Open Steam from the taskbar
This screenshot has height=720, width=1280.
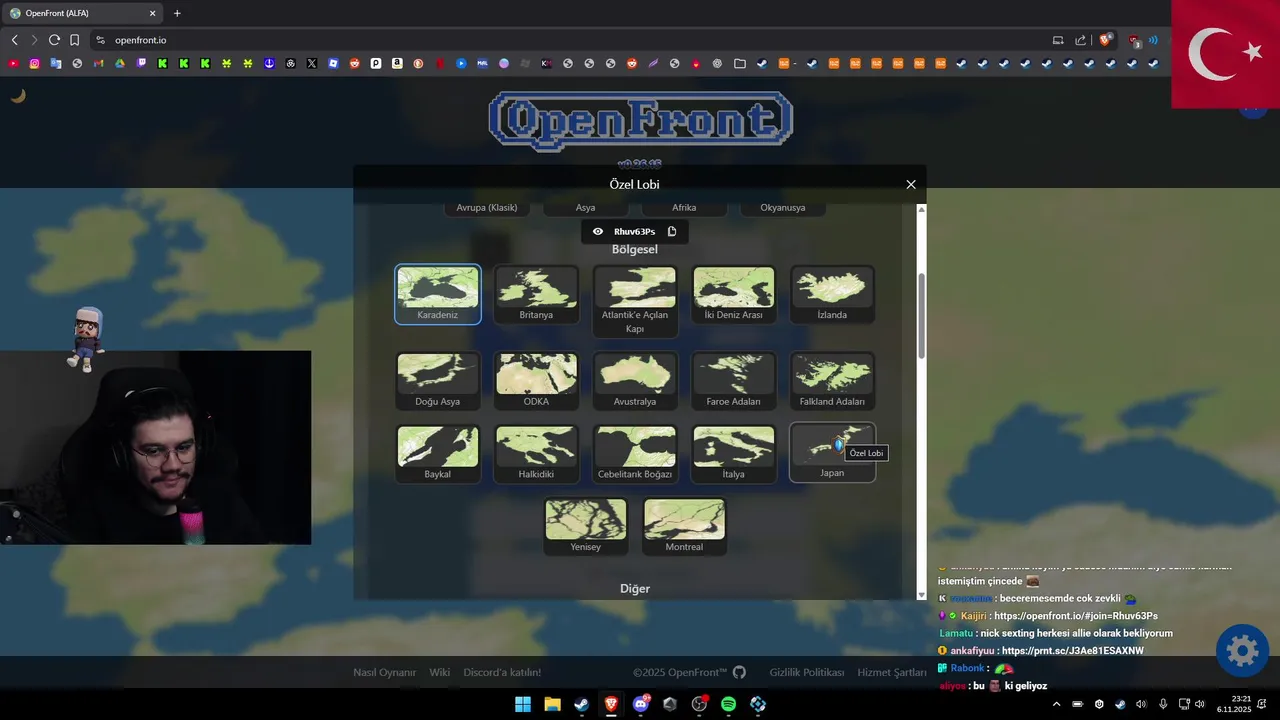(x=581, y=704)
